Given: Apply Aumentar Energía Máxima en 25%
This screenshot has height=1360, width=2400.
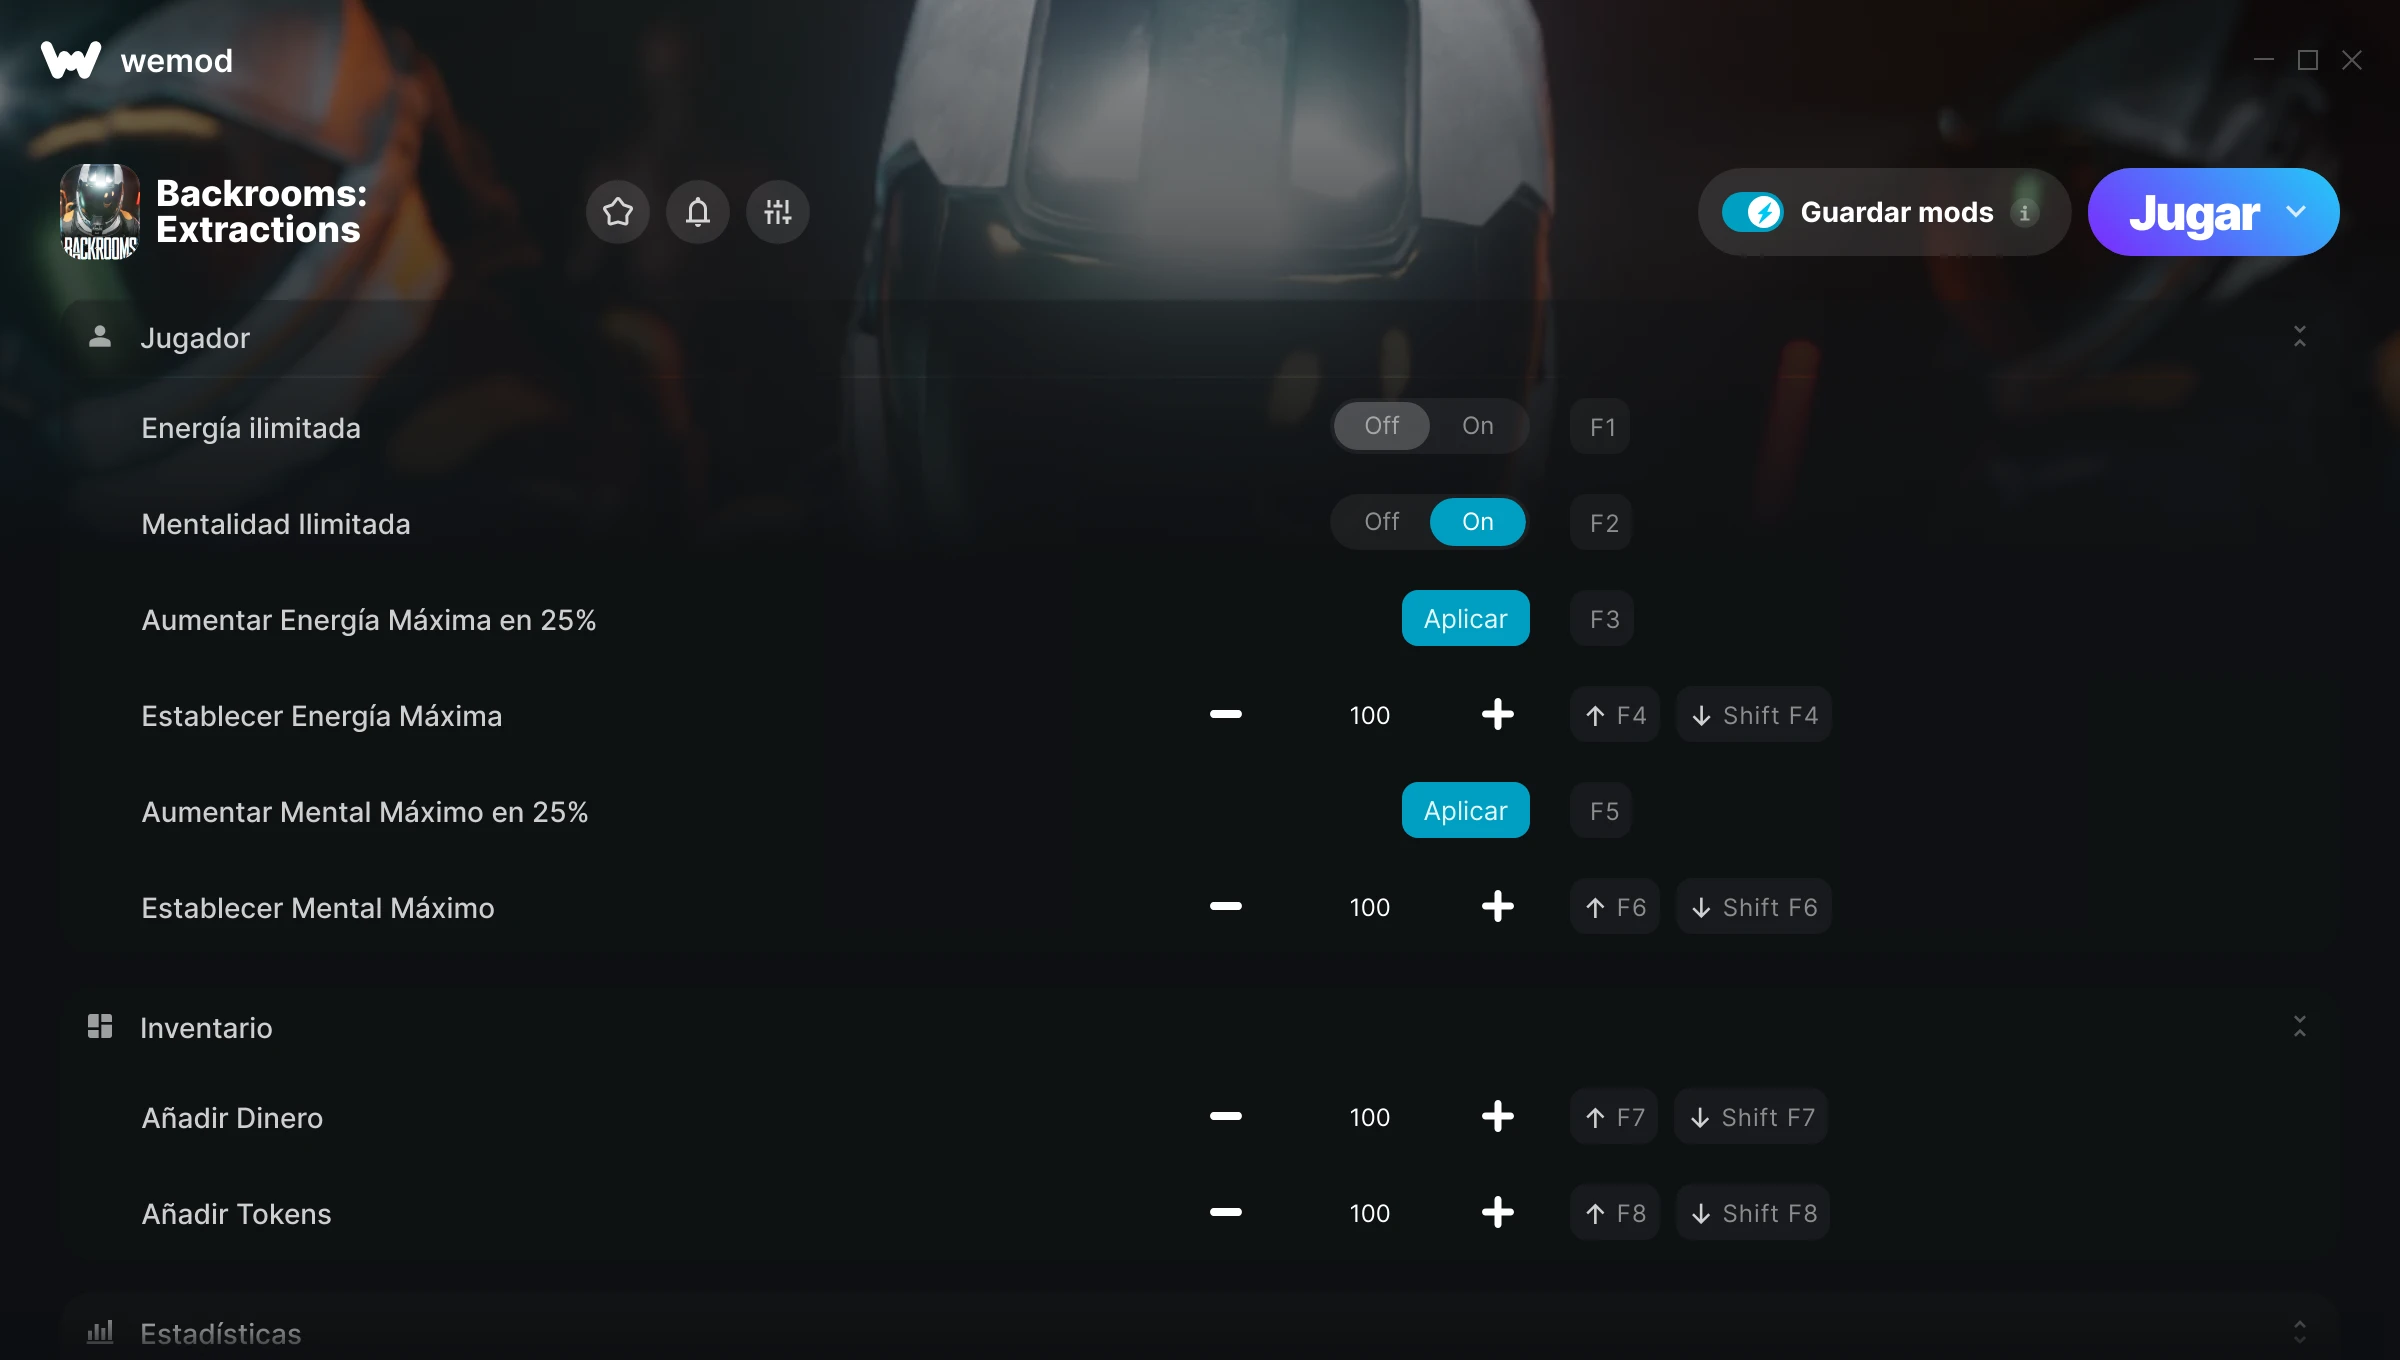Looking at the screenshot, I should 1465,618.
